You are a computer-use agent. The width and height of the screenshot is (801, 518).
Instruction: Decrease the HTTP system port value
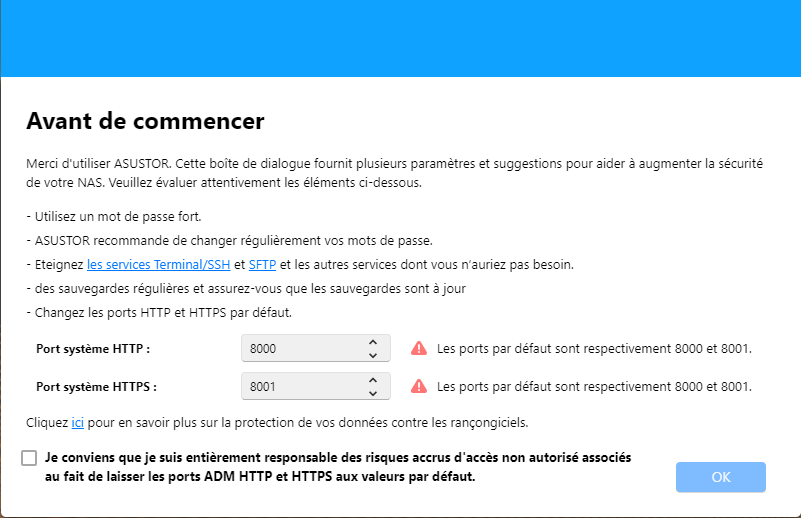click(373, 355)
